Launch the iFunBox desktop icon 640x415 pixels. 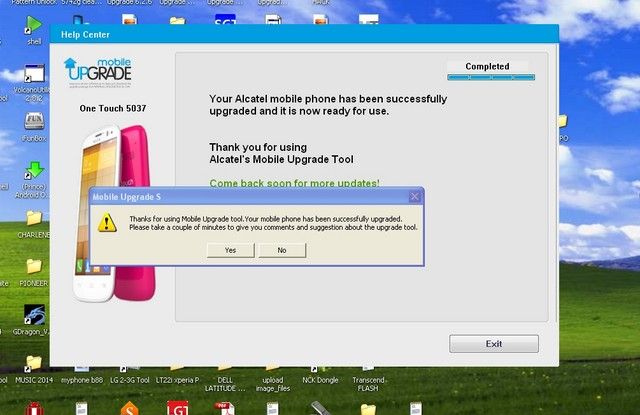(x=33, y=122)
